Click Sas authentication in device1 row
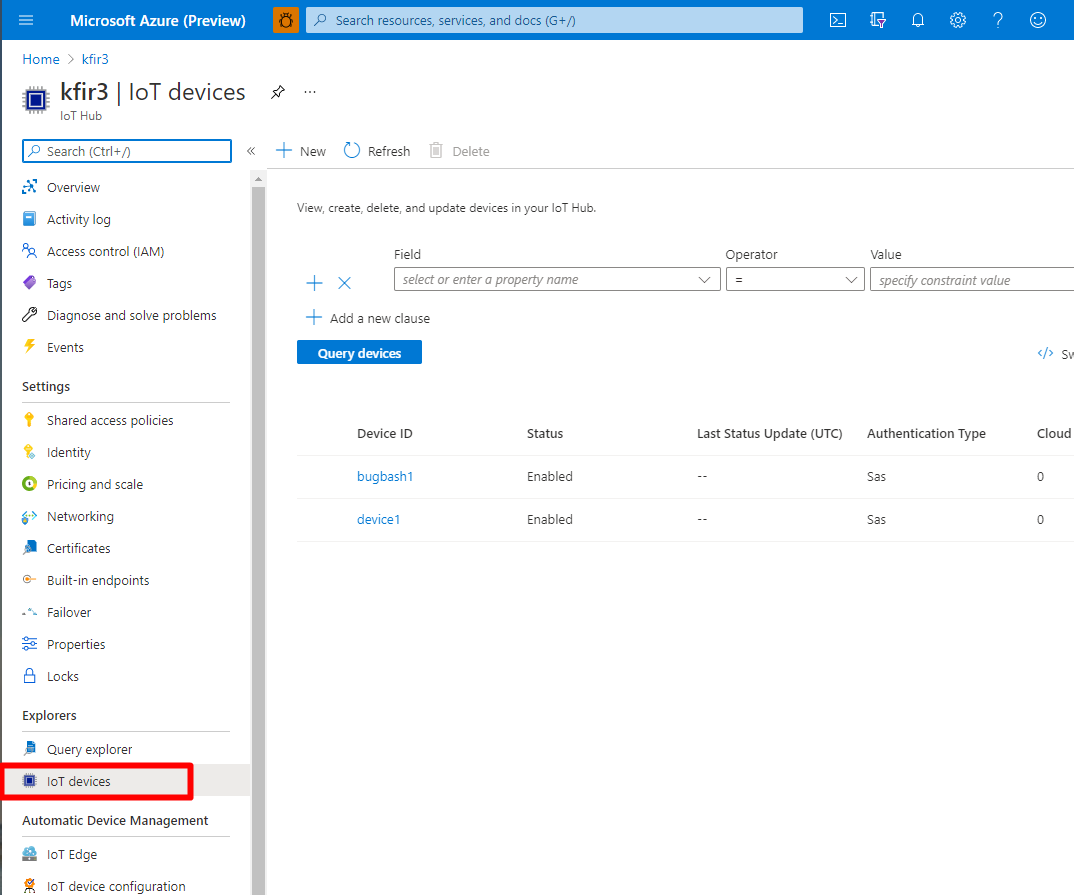Viewport: 1074px width, 895px height. [876, 519]
